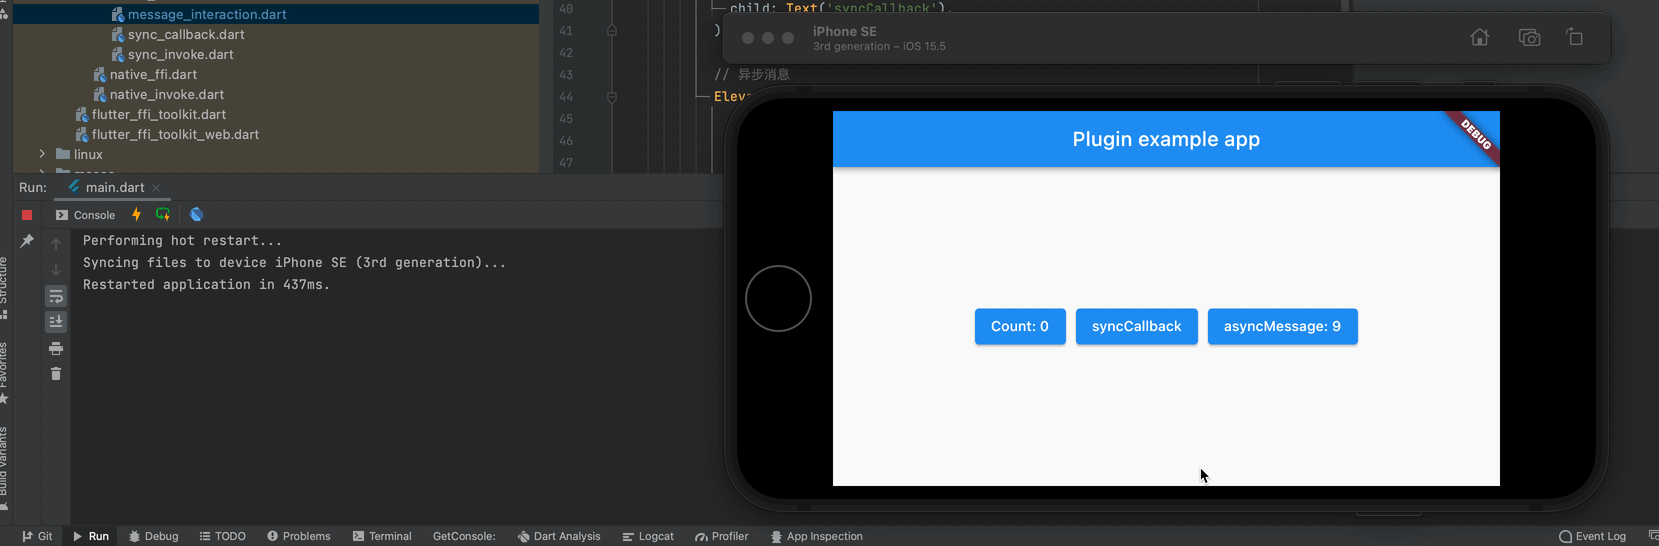Expand the linux folder
Screen dimensions: 1659x546
click(x=42, y=154)
